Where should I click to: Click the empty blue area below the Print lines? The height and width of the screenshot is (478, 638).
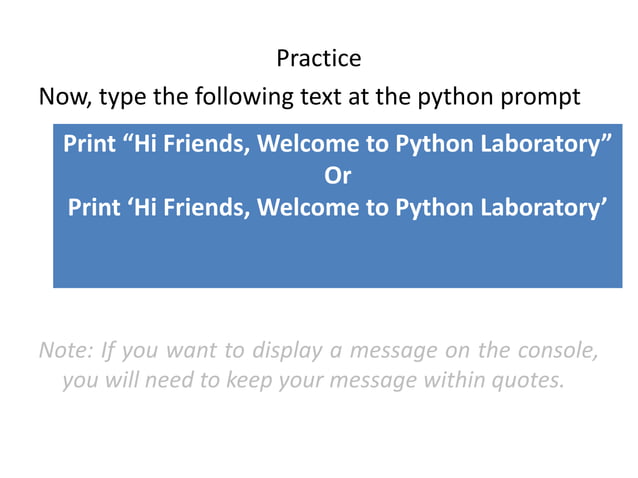[x=337, y=255]
